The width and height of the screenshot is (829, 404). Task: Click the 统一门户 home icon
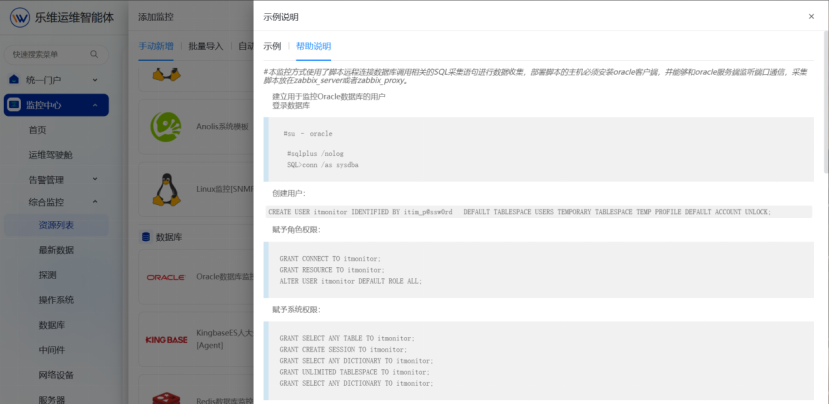coord(14,80)
